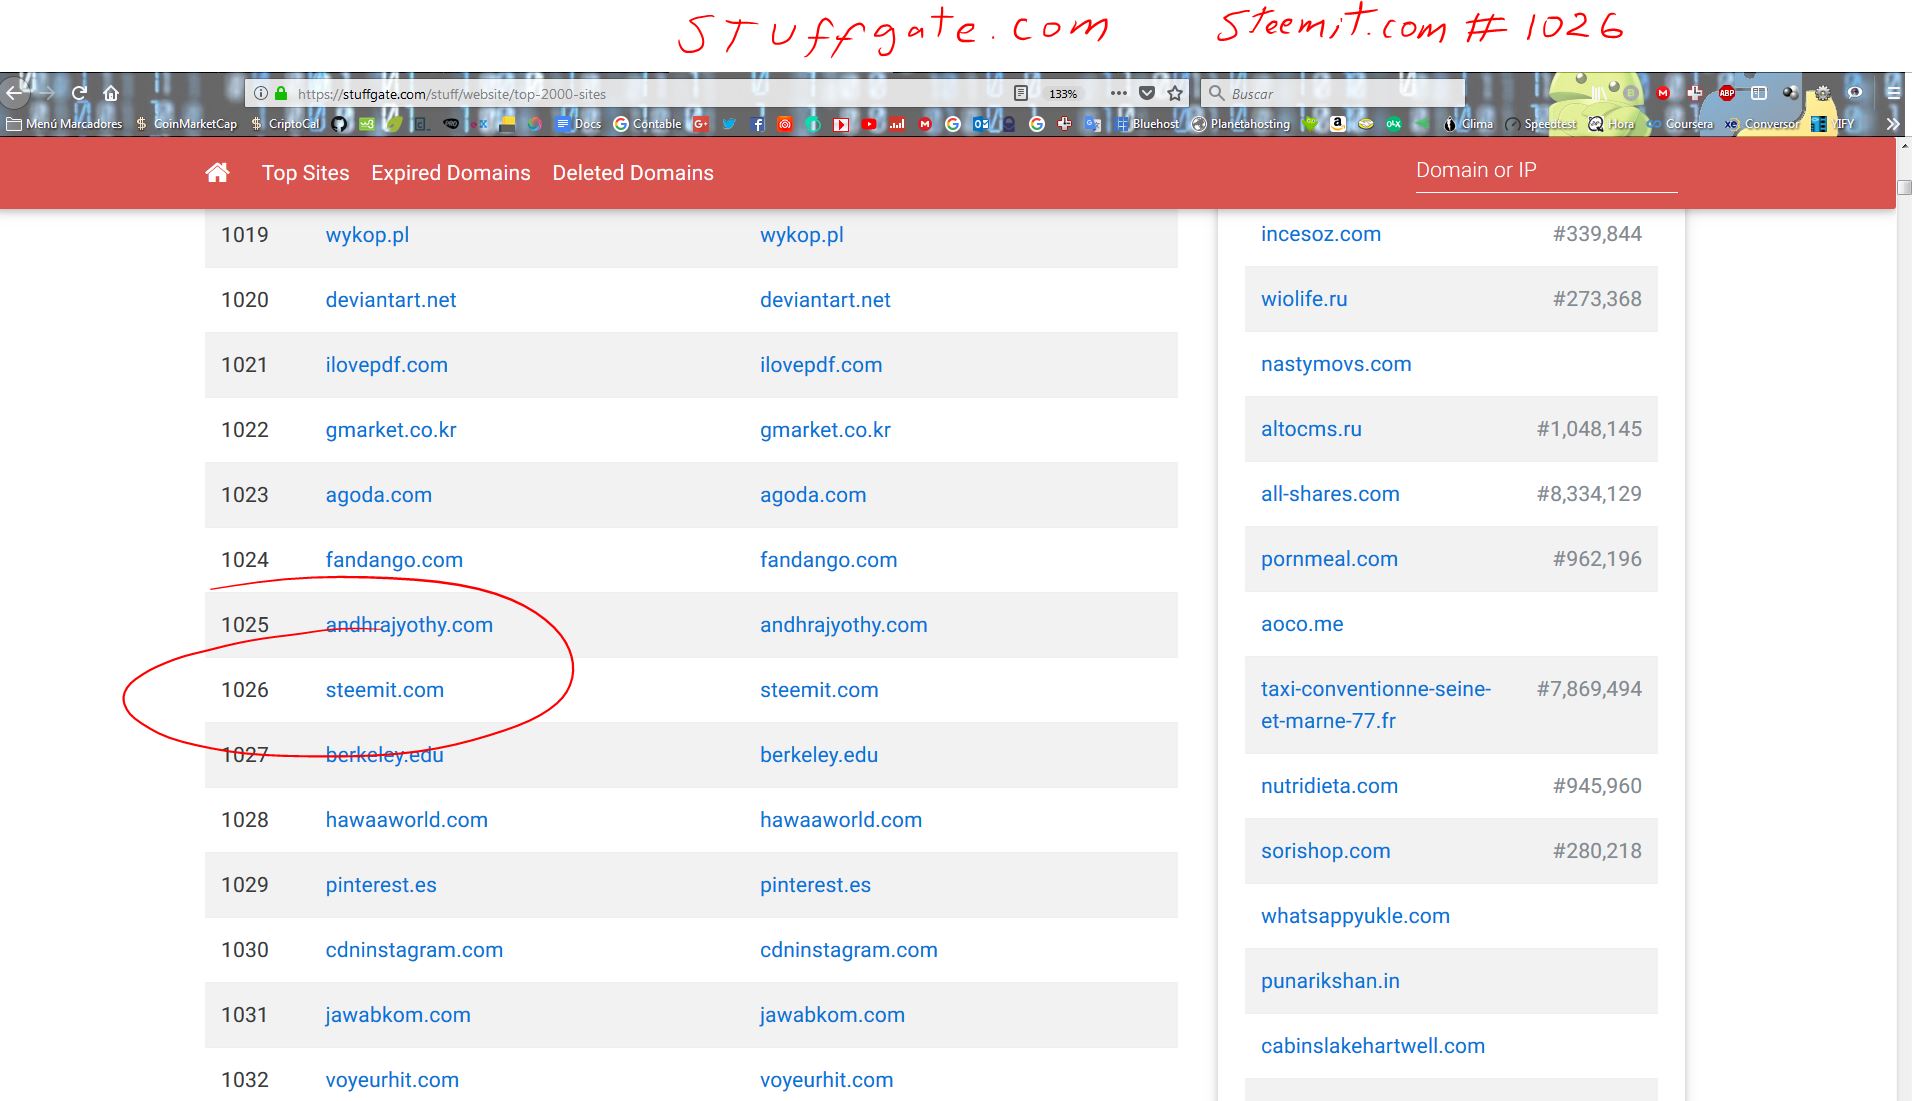The height and width of the screenshot is (1101, 1912).
Task: Save page to Pocket
Action: coord(1147,93)
